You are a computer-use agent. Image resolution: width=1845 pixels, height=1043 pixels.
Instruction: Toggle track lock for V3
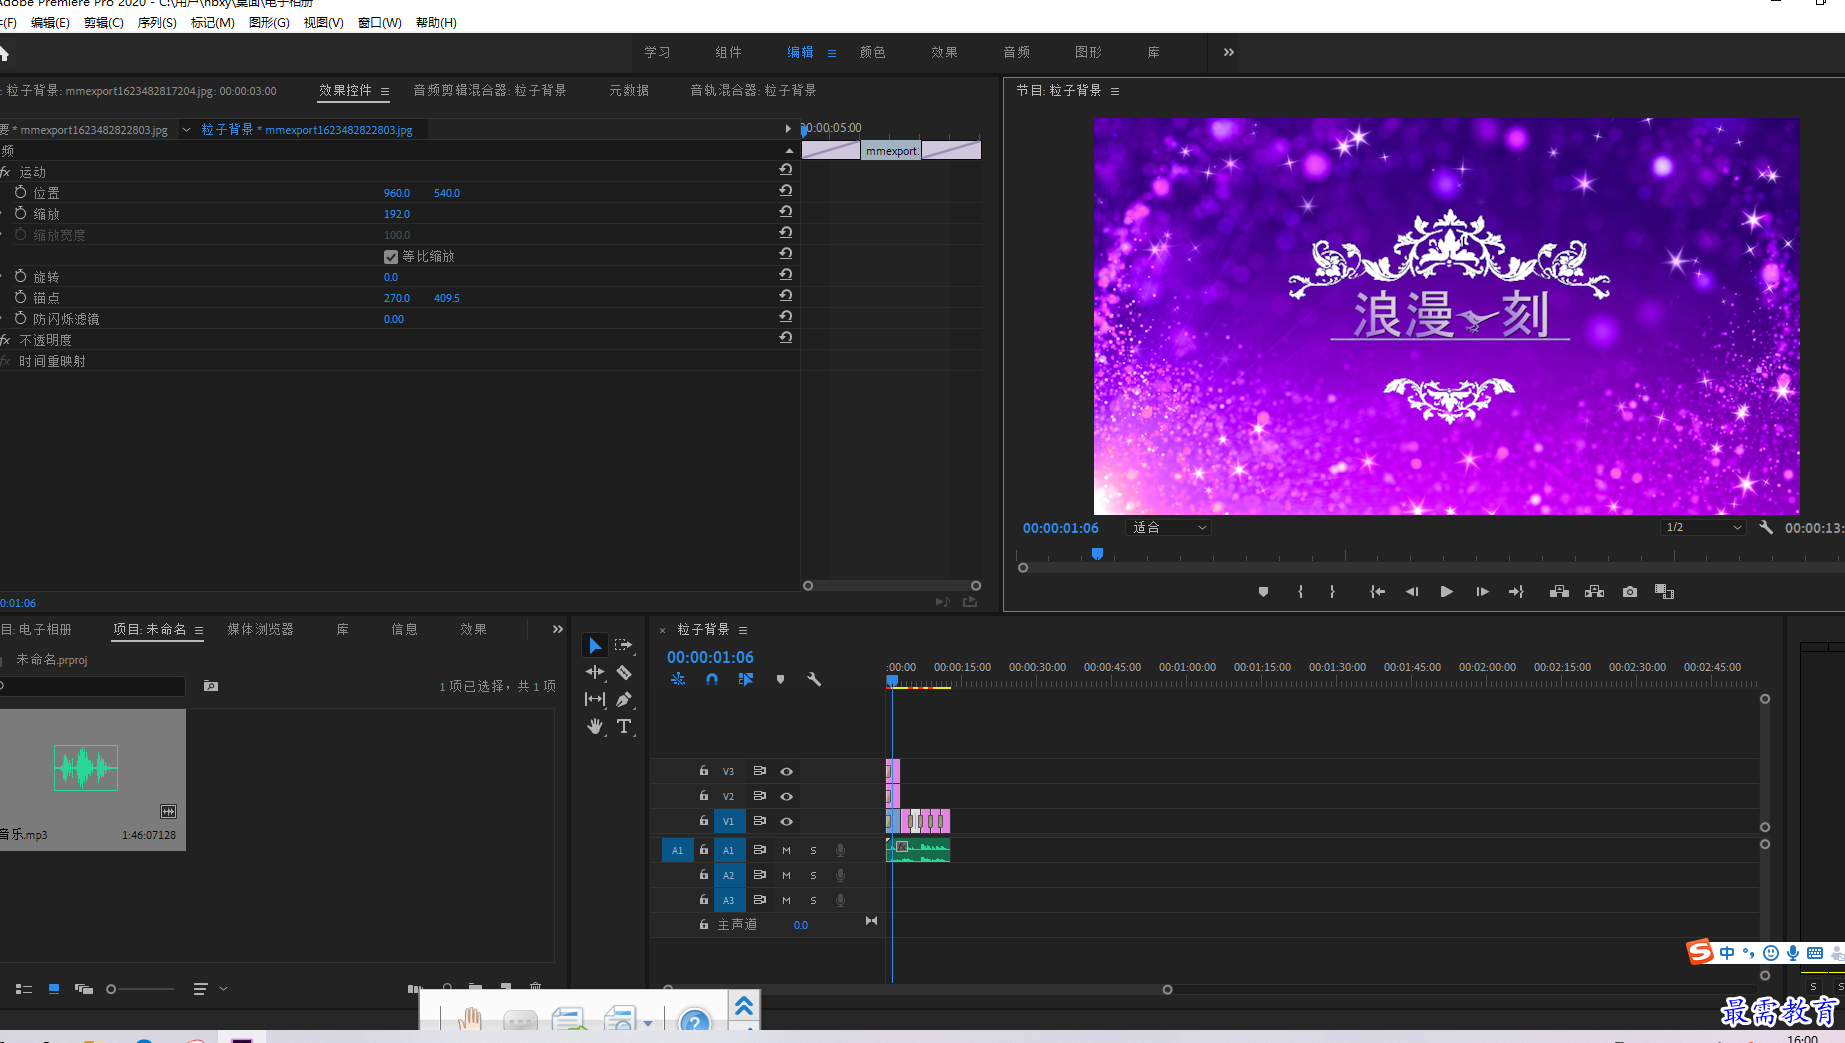(704, 770)
